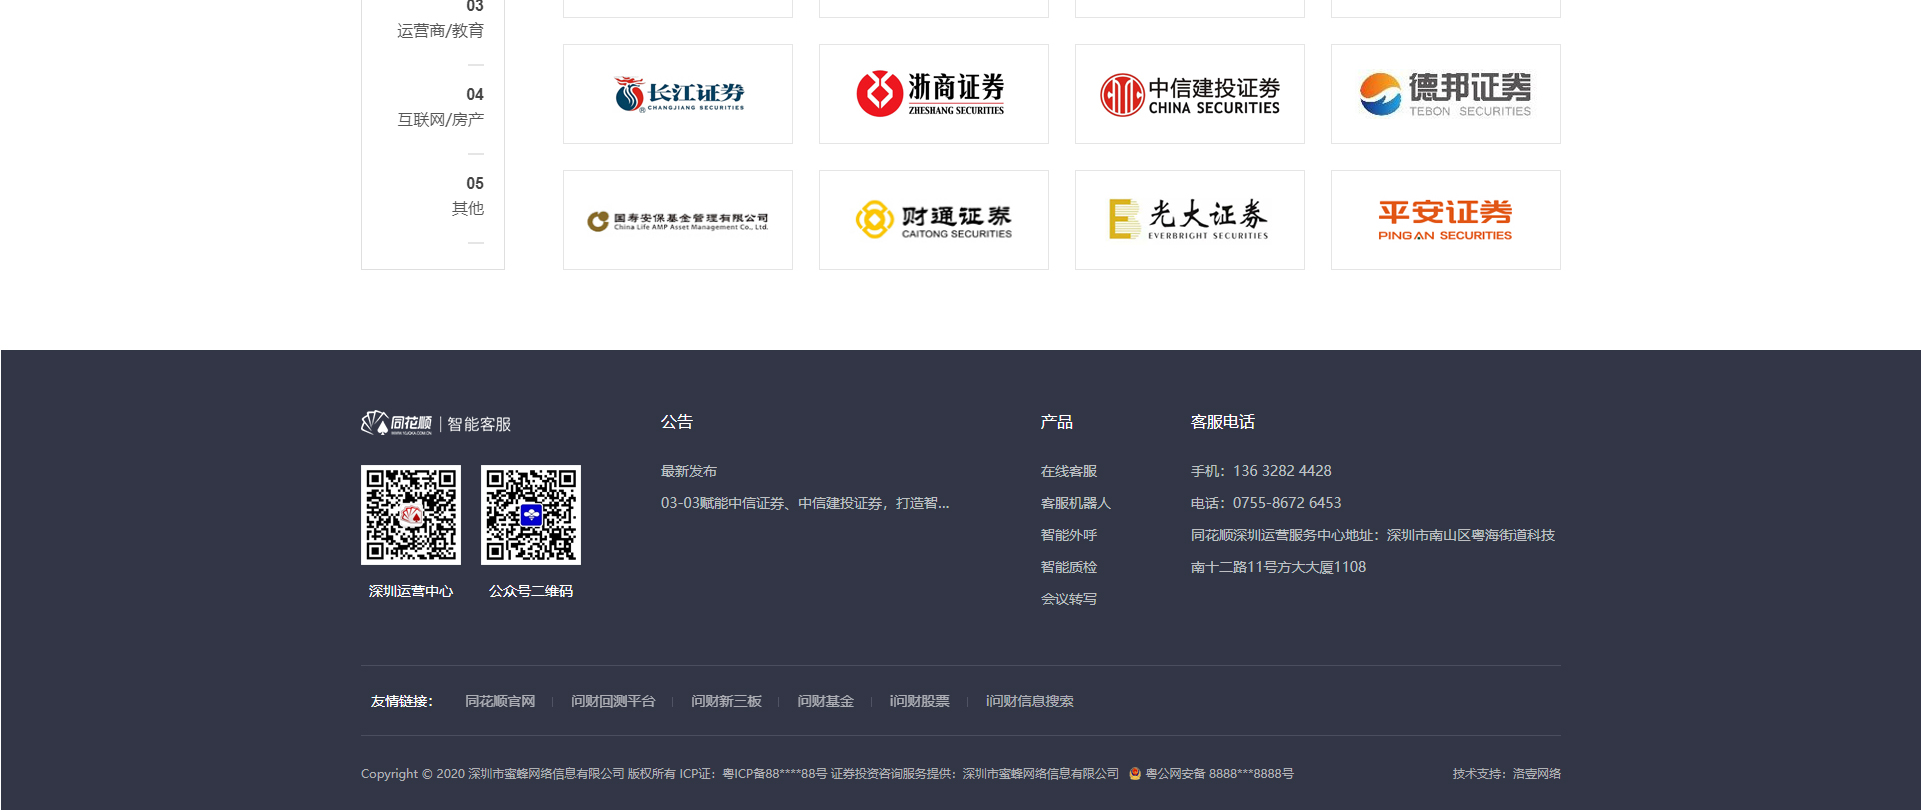Image resolution: width=1922 pixels, height=810 pixels.
Task: Switch to the 04 互联网/房产 category
Action: click(440, 108)
